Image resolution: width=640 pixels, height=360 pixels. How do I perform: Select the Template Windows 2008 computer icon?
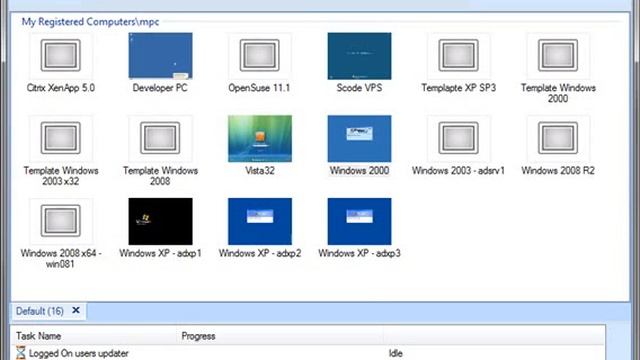click(160, 138)
